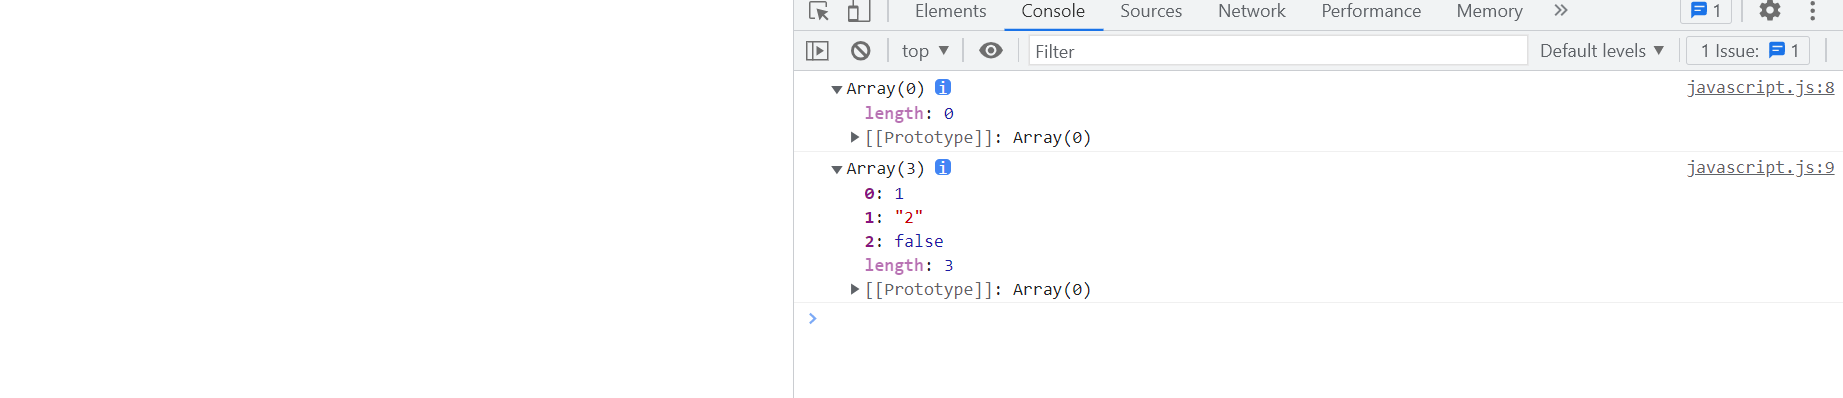Toggle the live expression eye icon
This screenshot has height=398, width=1843.
[x=991, y=50]
